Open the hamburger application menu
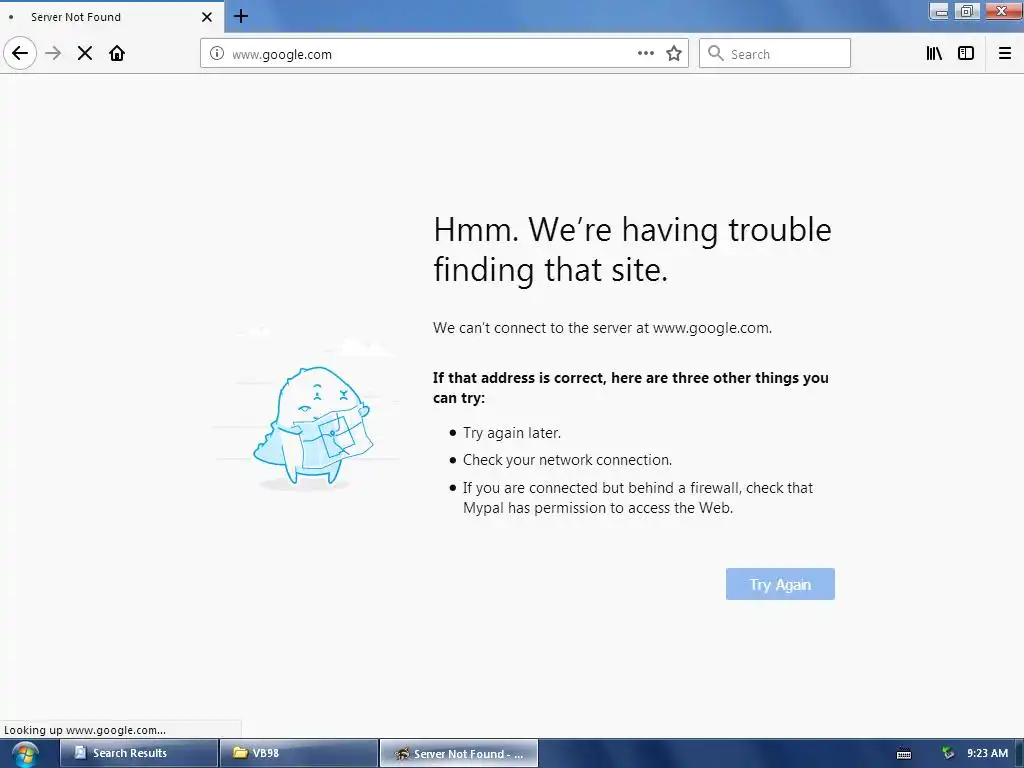This screenshot has height=768, width=1024. (x=1005, y=54)
